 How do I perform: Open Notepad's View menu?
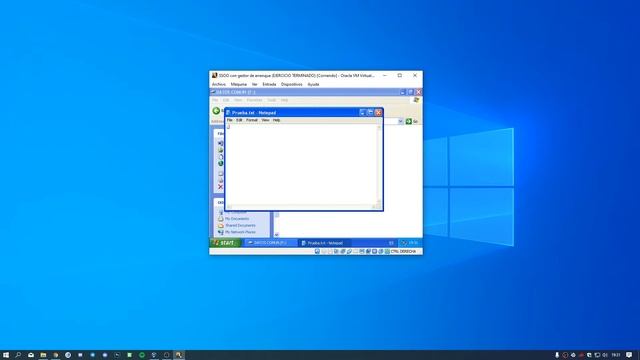265,120
